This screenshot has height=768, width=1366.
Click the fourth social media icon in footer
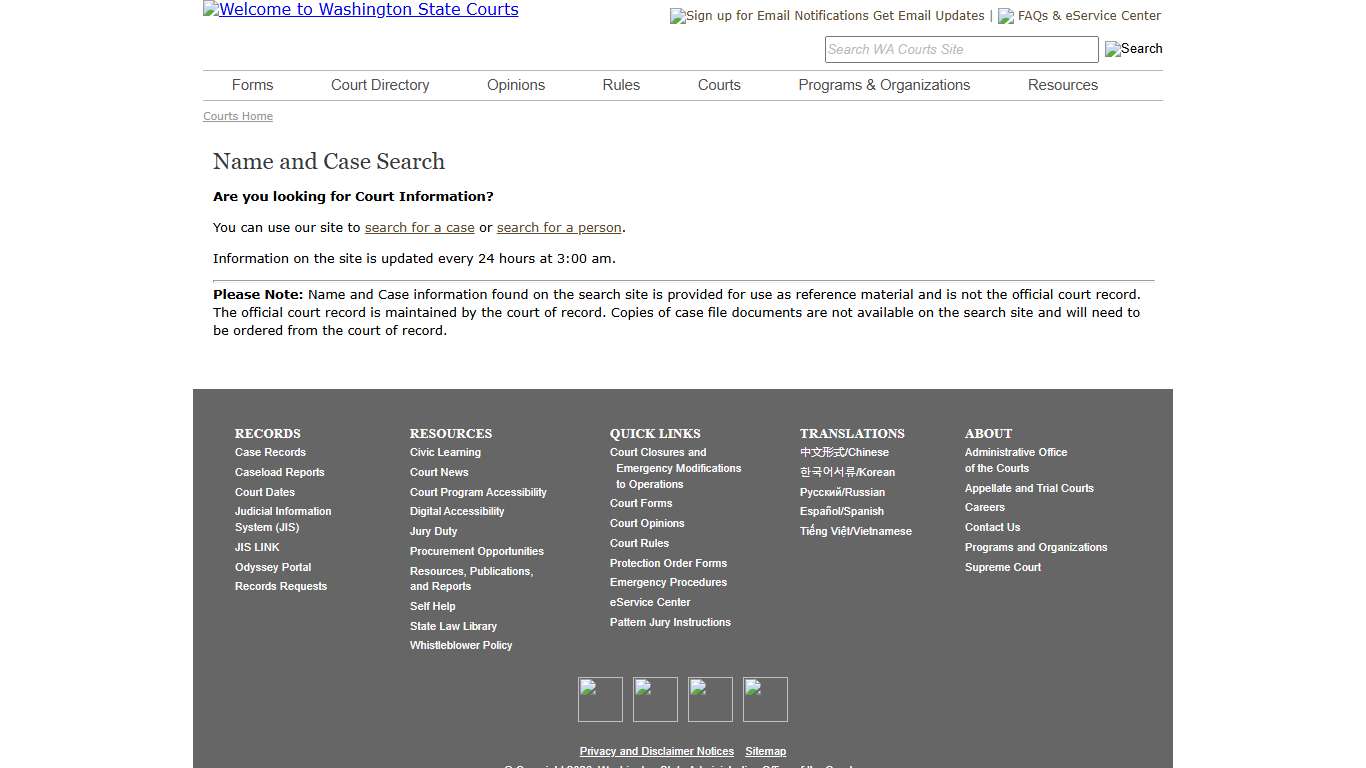[x=764, y=699]
